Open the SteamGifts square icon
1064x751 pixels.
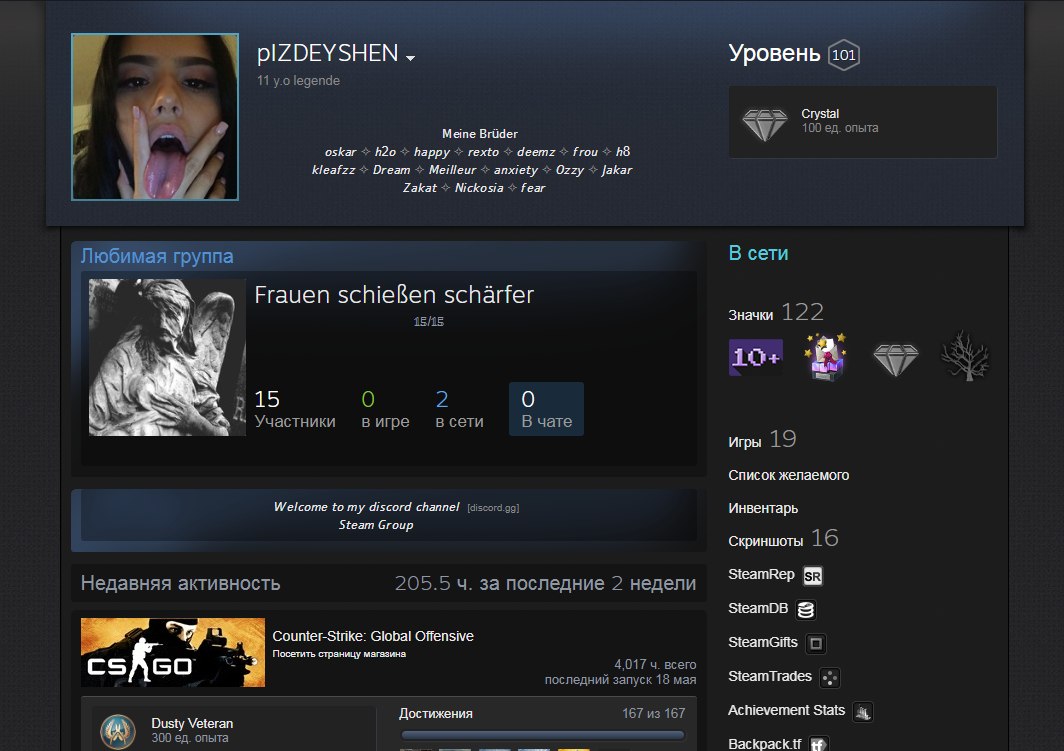coord(816,643)
